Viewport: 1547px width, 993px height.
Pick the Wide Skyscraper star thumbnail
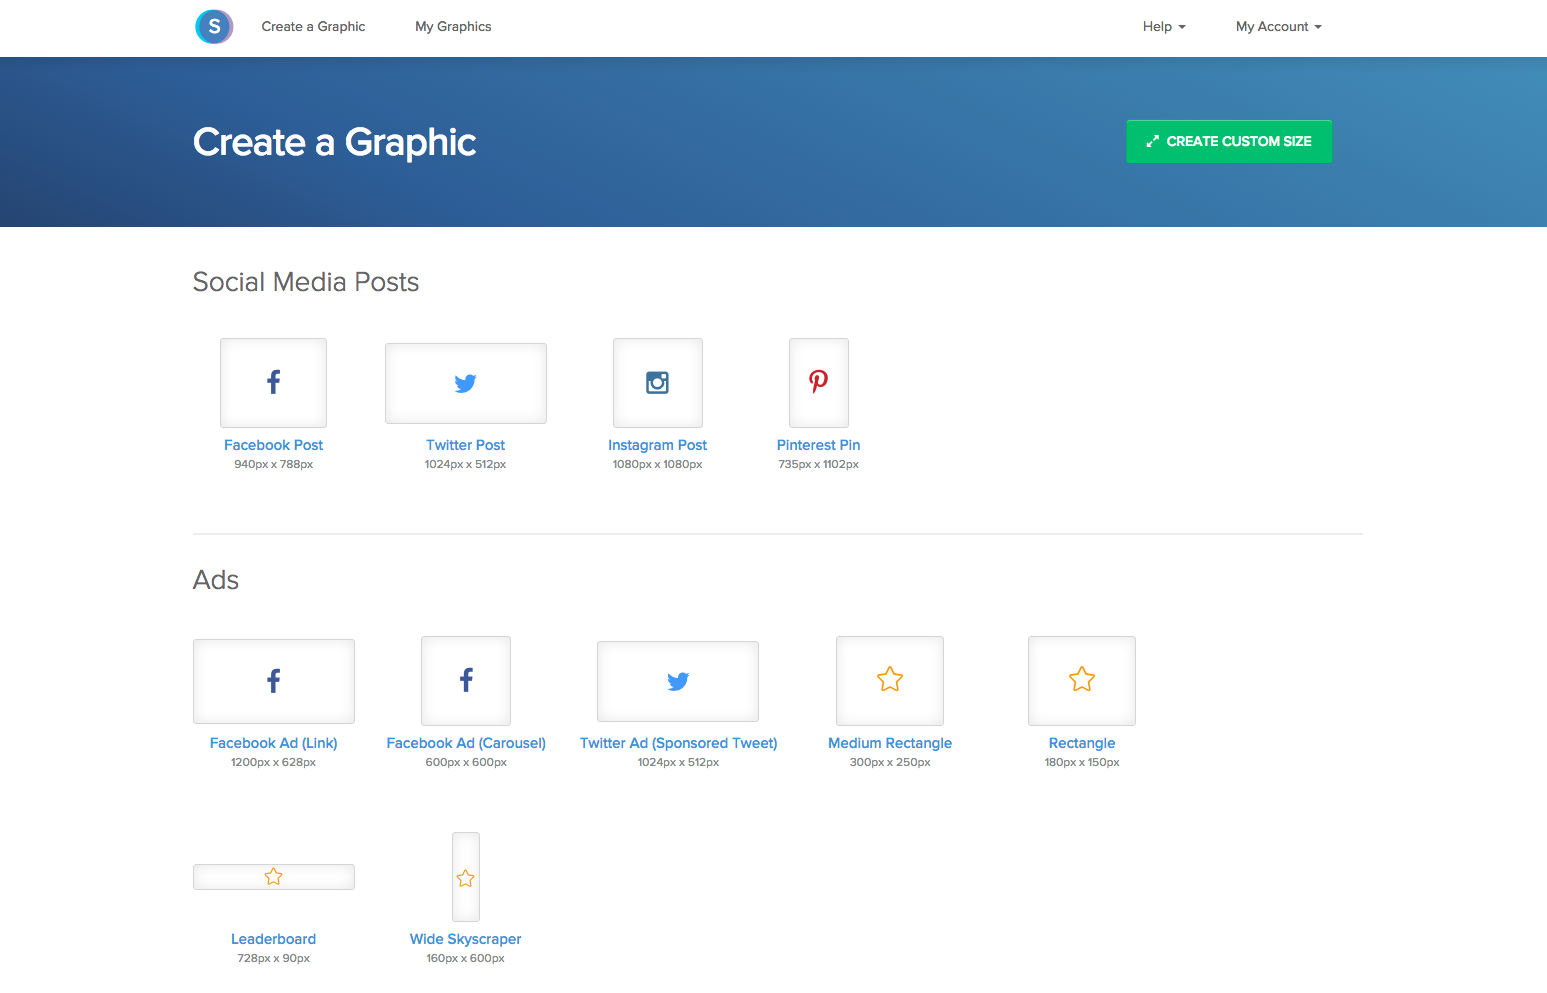point(466,877)
